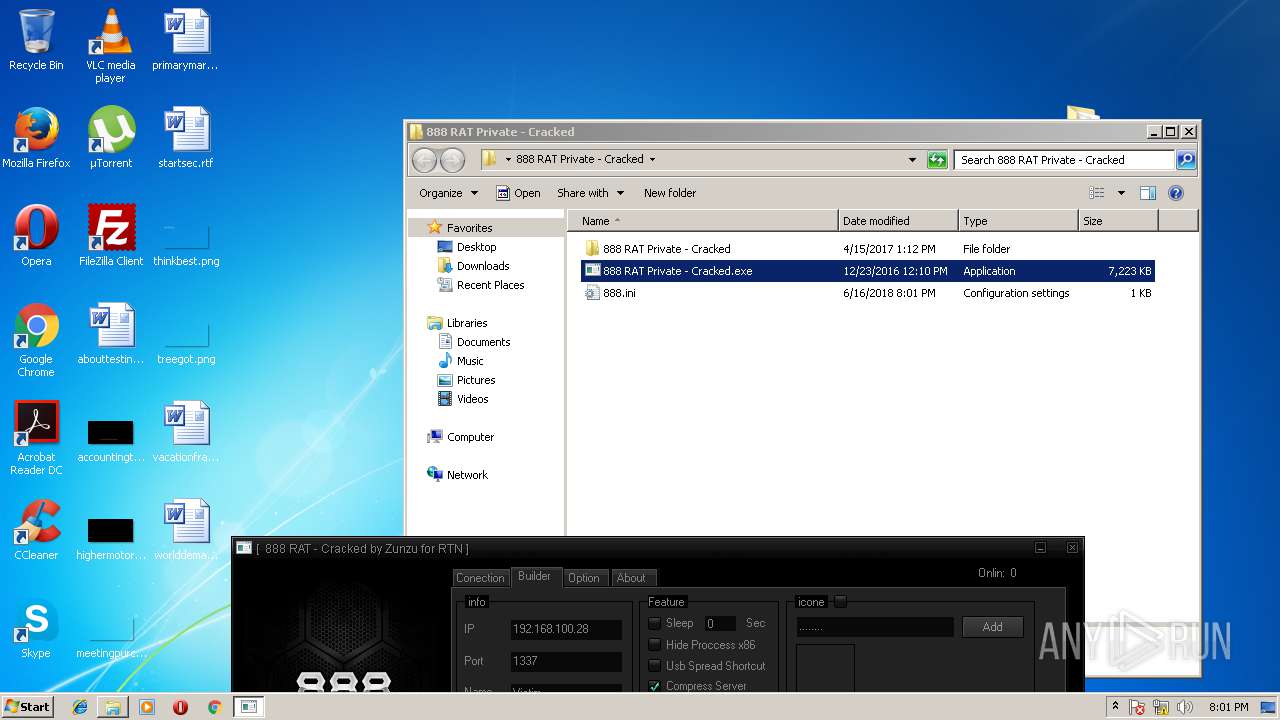Click the Action Center flag tray icon
Viewport: 1280px width, 720px height.
[1137, 707]
